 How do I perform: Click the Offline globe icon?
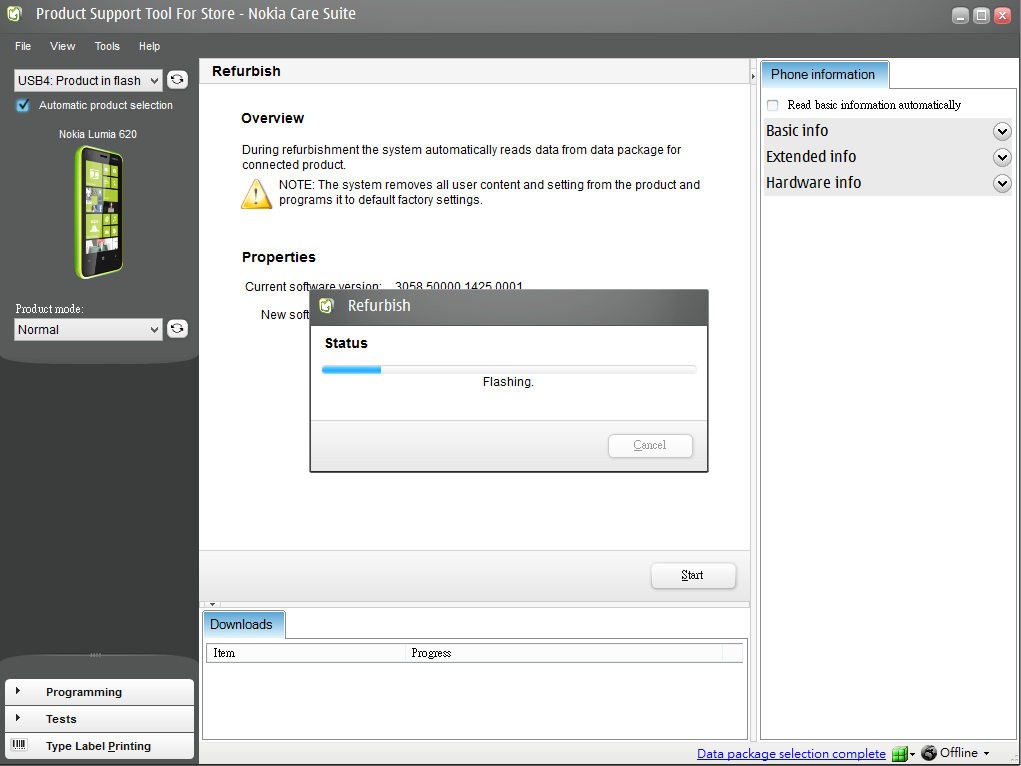(929, 753)
